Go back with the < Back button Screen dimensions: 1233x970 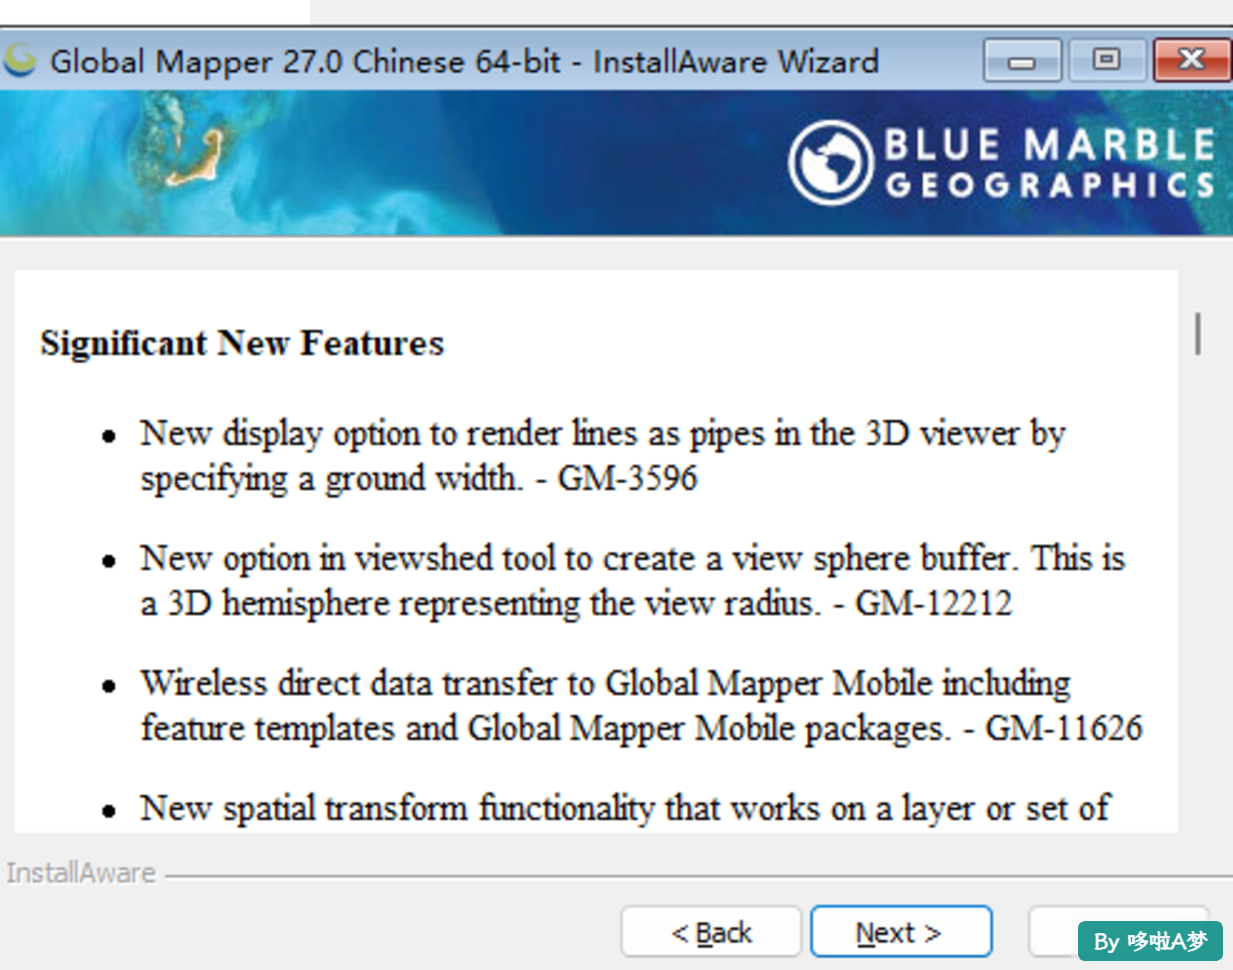(711, 932)
